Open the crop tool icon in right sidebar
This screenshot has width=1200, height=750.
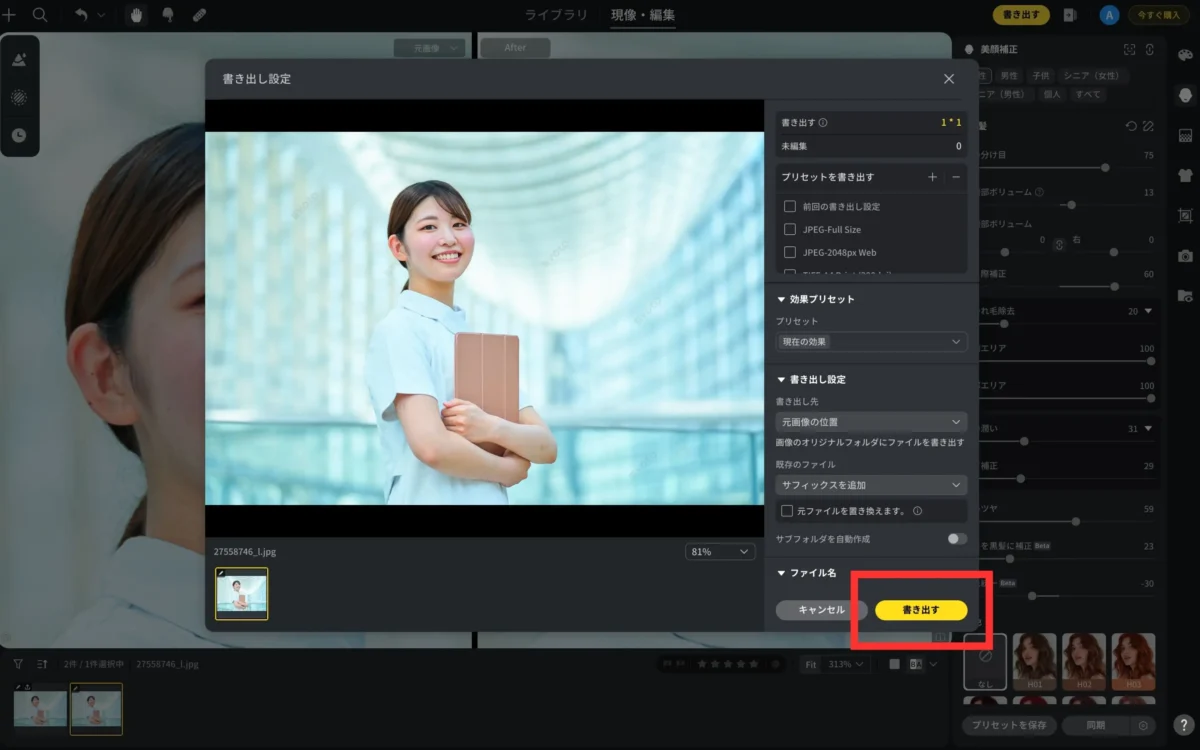tap(1186, 215)
